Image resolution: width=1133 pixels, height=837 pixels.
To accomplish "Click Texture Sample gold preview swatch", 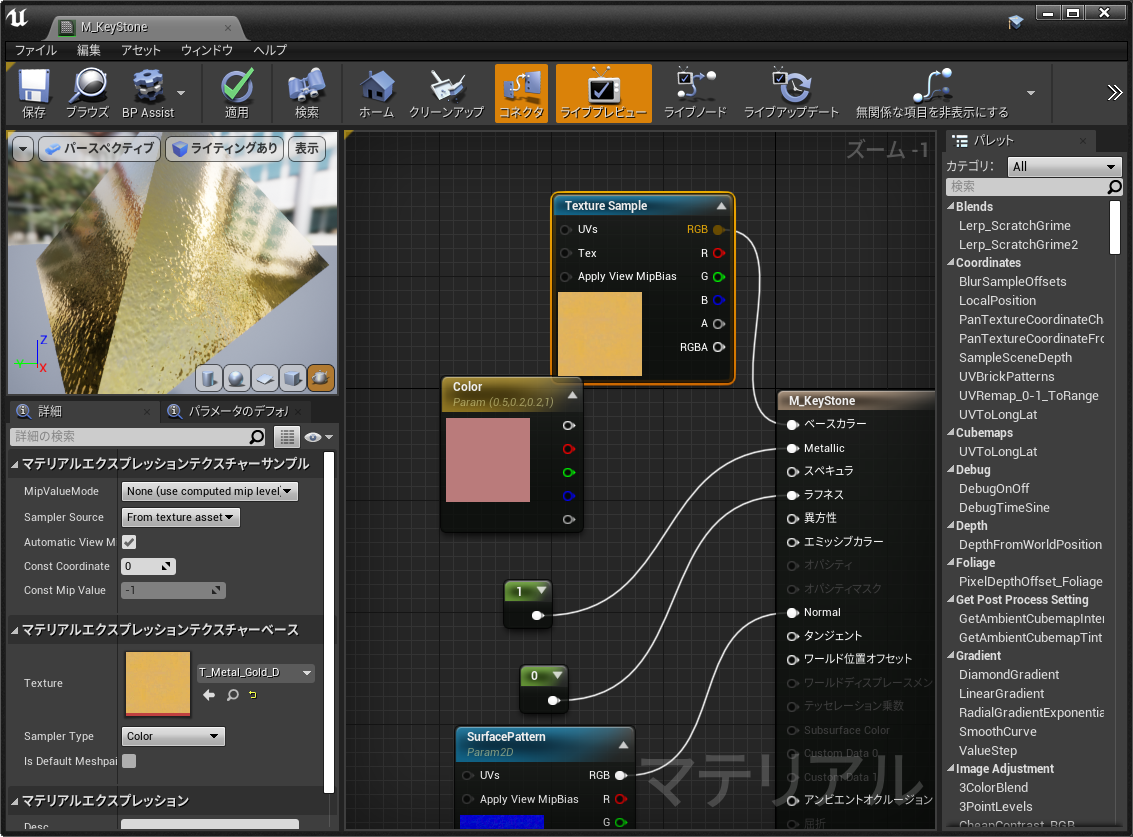I will click(x=600, y=334).
